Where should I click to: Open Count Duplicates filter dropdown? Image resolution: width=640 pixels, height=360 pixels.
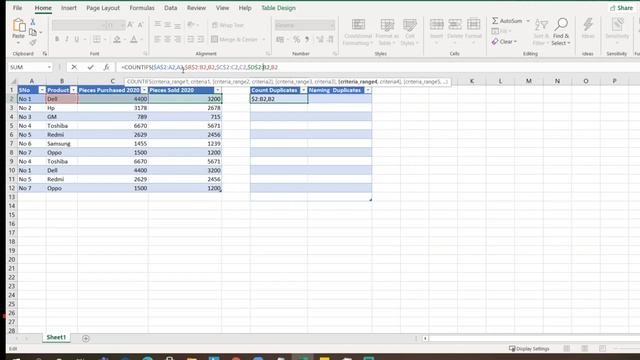pos(303,90)
